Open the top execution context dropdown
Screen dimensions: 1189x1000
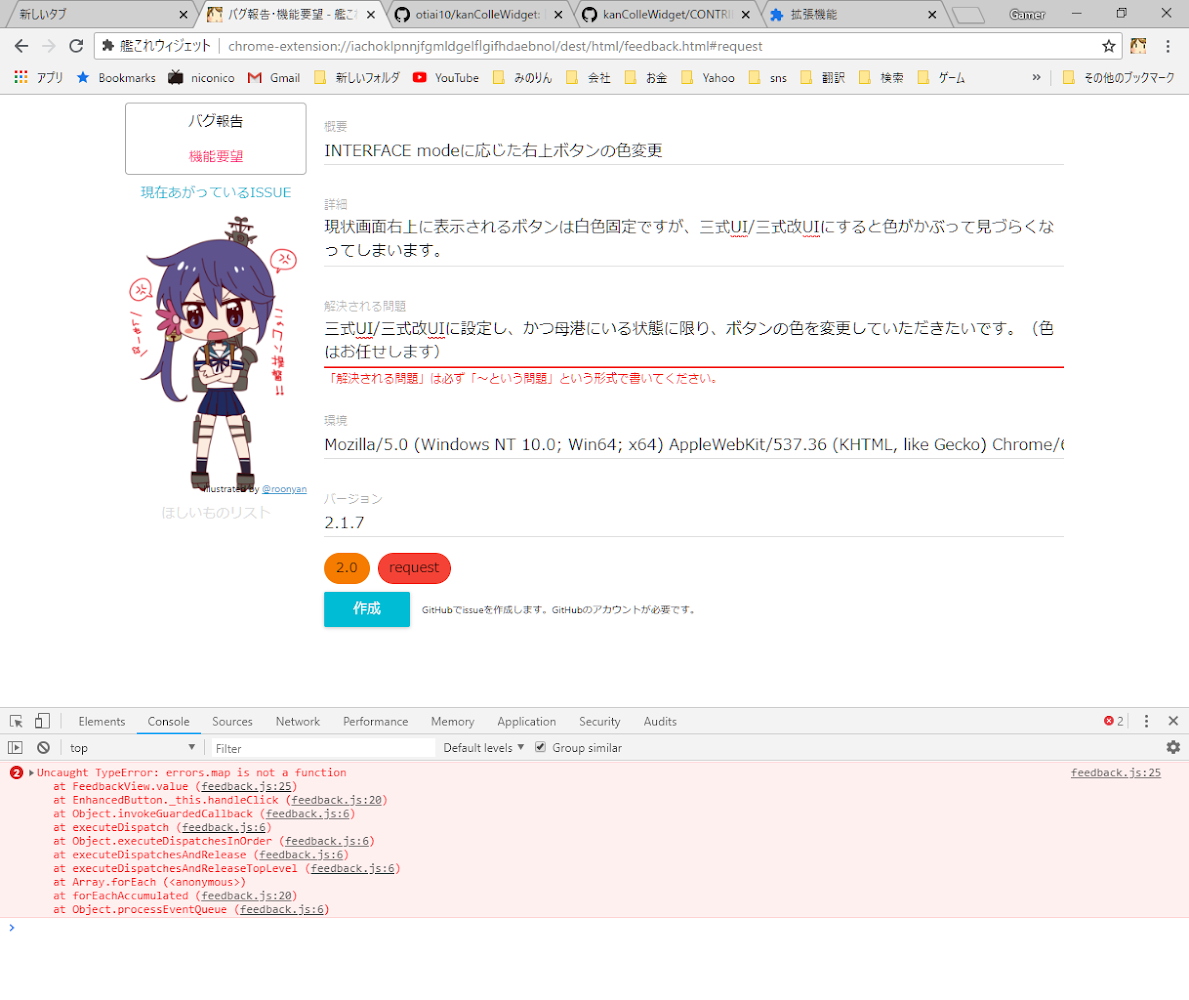[x=132, y=748]
